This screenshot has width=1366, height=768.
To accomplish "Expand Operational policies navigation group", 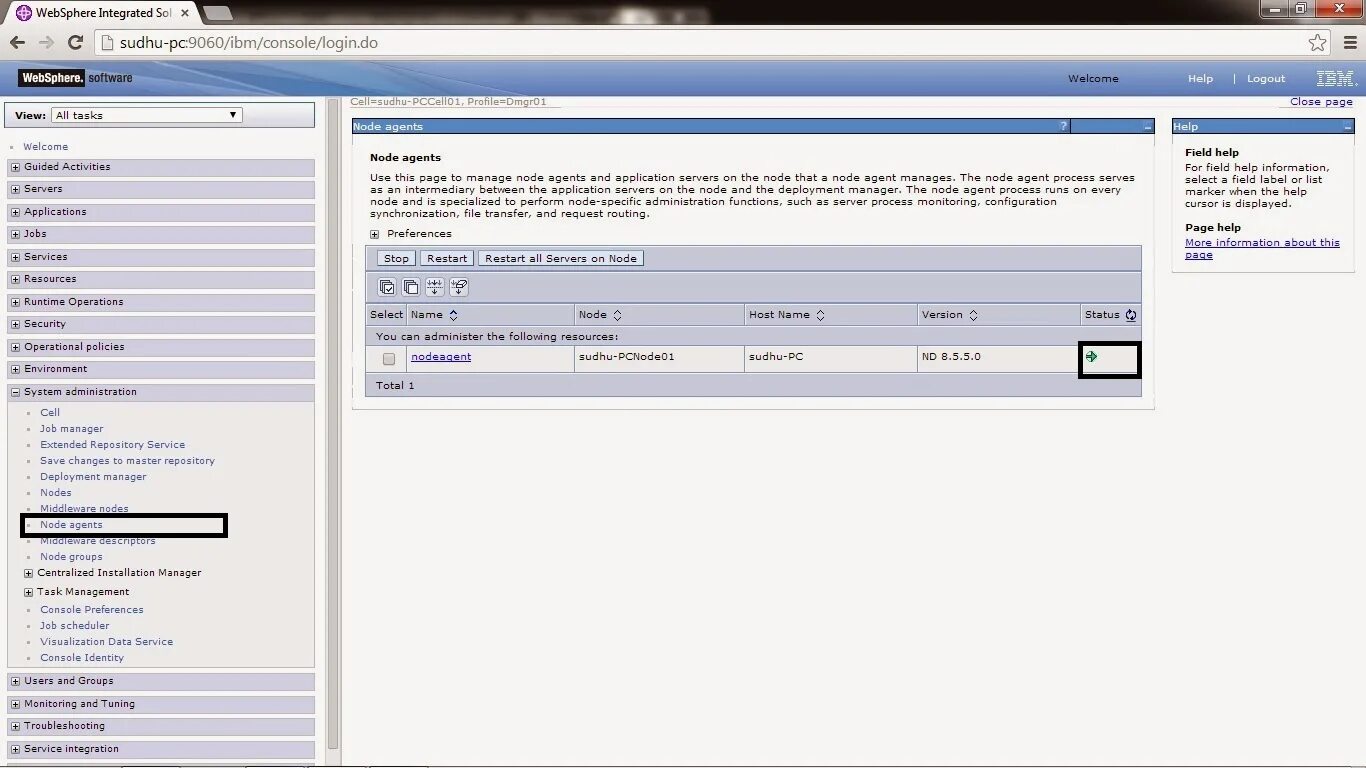I will pyautogui.click(x=16, y=347).
